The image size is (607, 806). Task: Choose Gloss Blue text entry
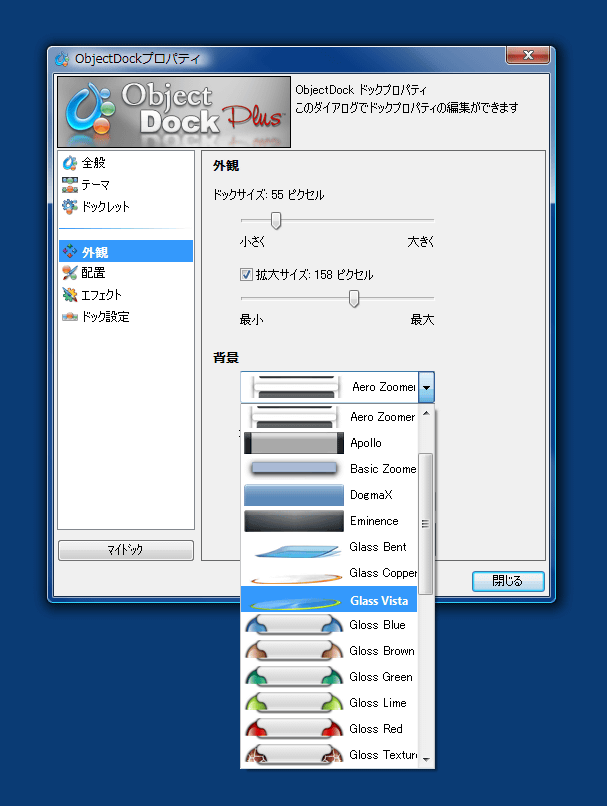pos(377,625)
